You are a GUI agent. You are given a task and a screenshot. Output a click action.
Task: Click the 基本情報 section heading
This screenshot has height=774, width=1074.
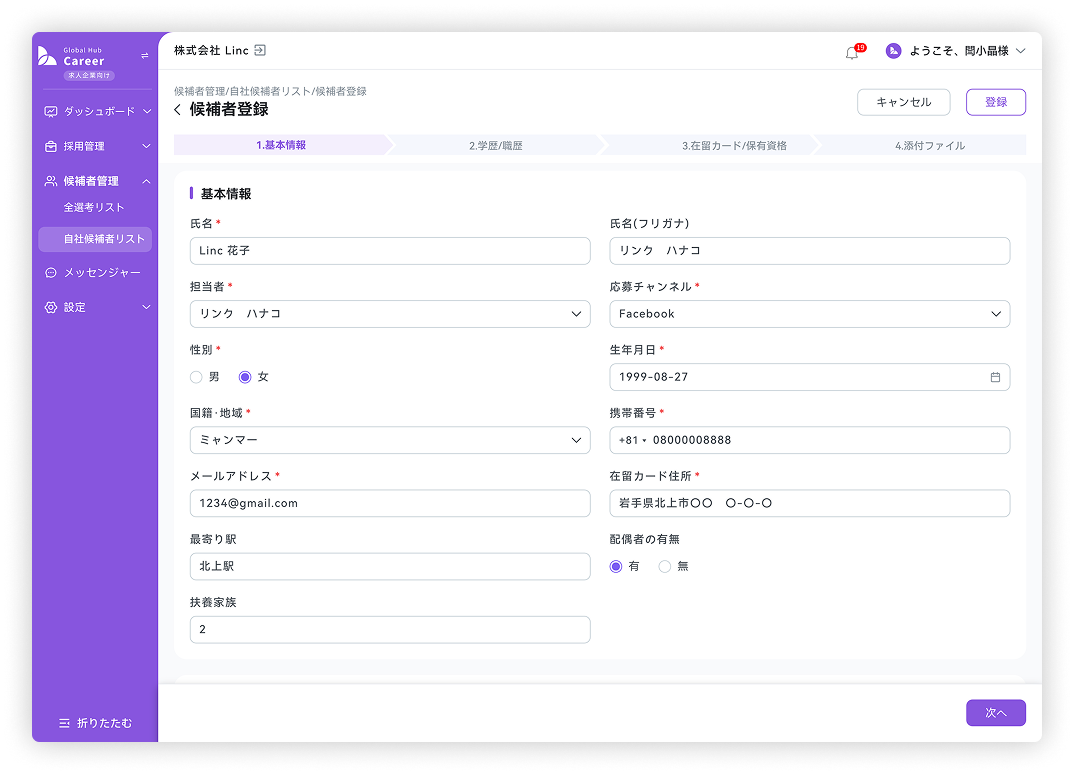coord(225,194)
